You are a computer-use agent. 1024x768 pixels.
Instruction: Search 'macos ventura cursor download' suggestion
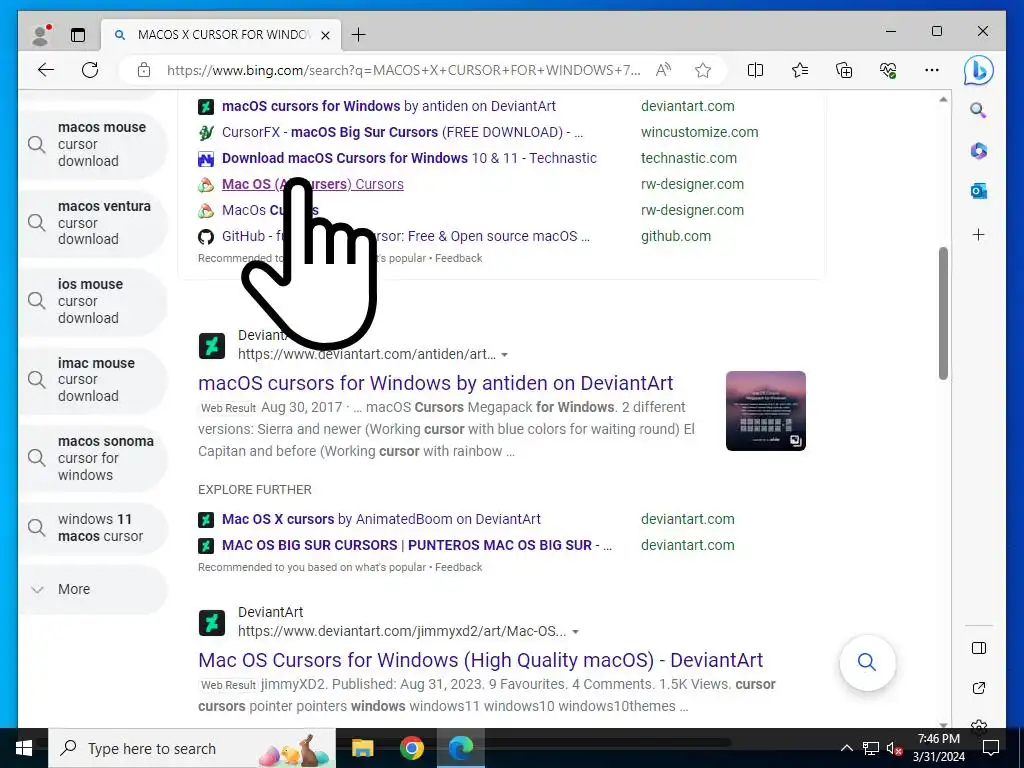coord(93,223)
